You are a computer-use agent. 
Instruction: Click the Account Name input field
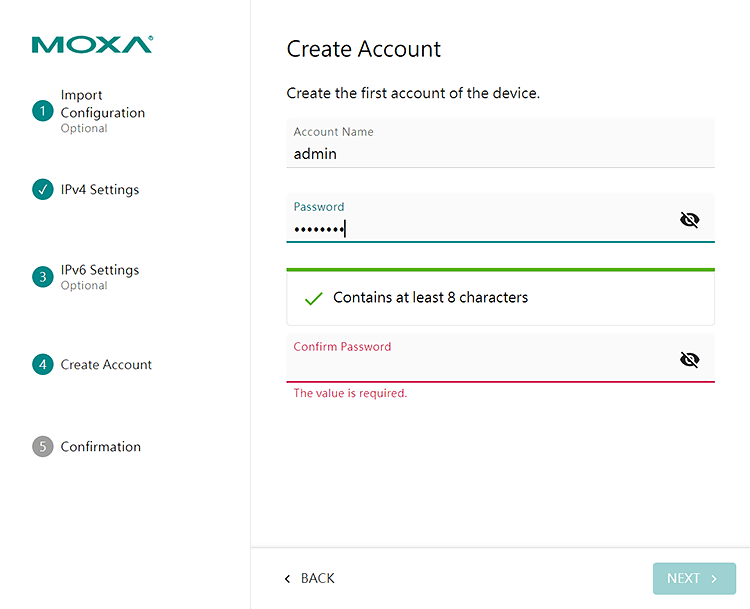(x=500, y=154)
